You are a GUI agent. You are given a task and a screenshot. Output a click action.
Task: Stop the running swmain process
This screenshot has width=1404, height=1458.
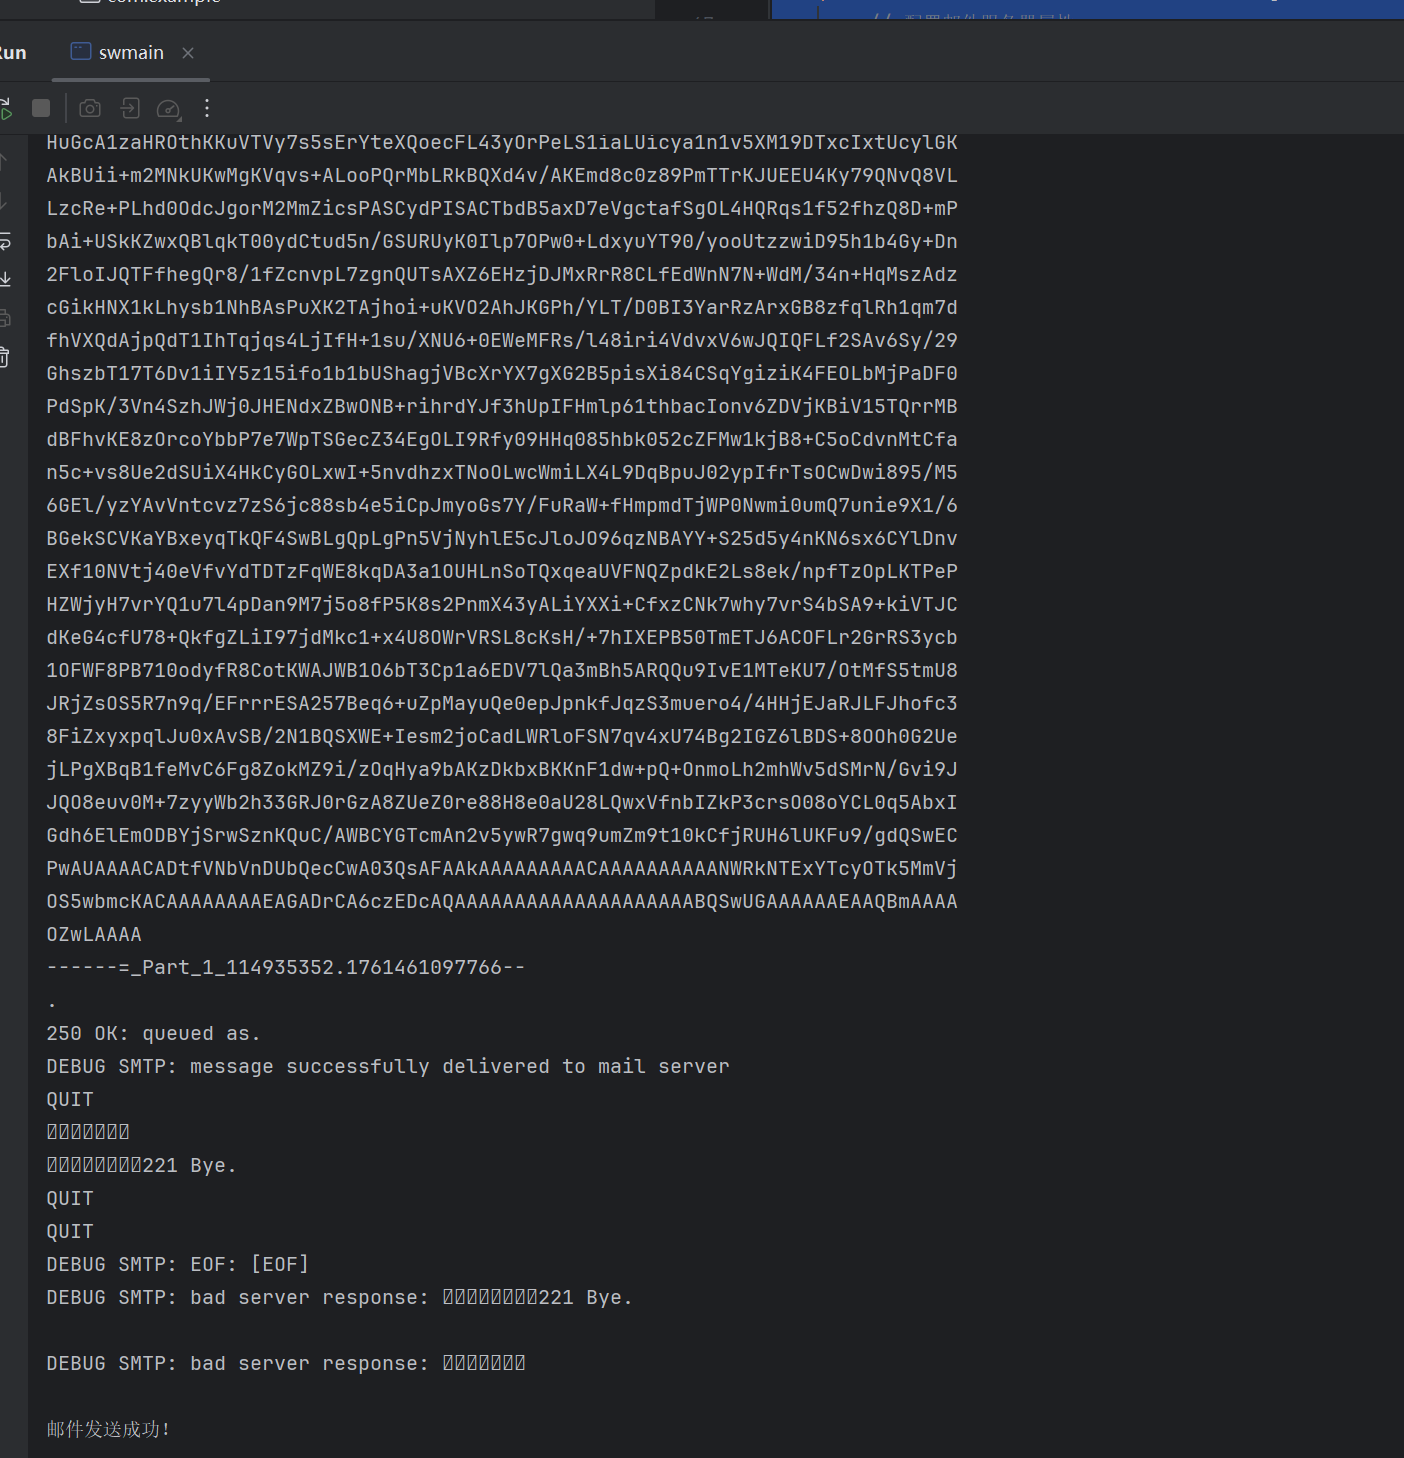click(41, 108)
